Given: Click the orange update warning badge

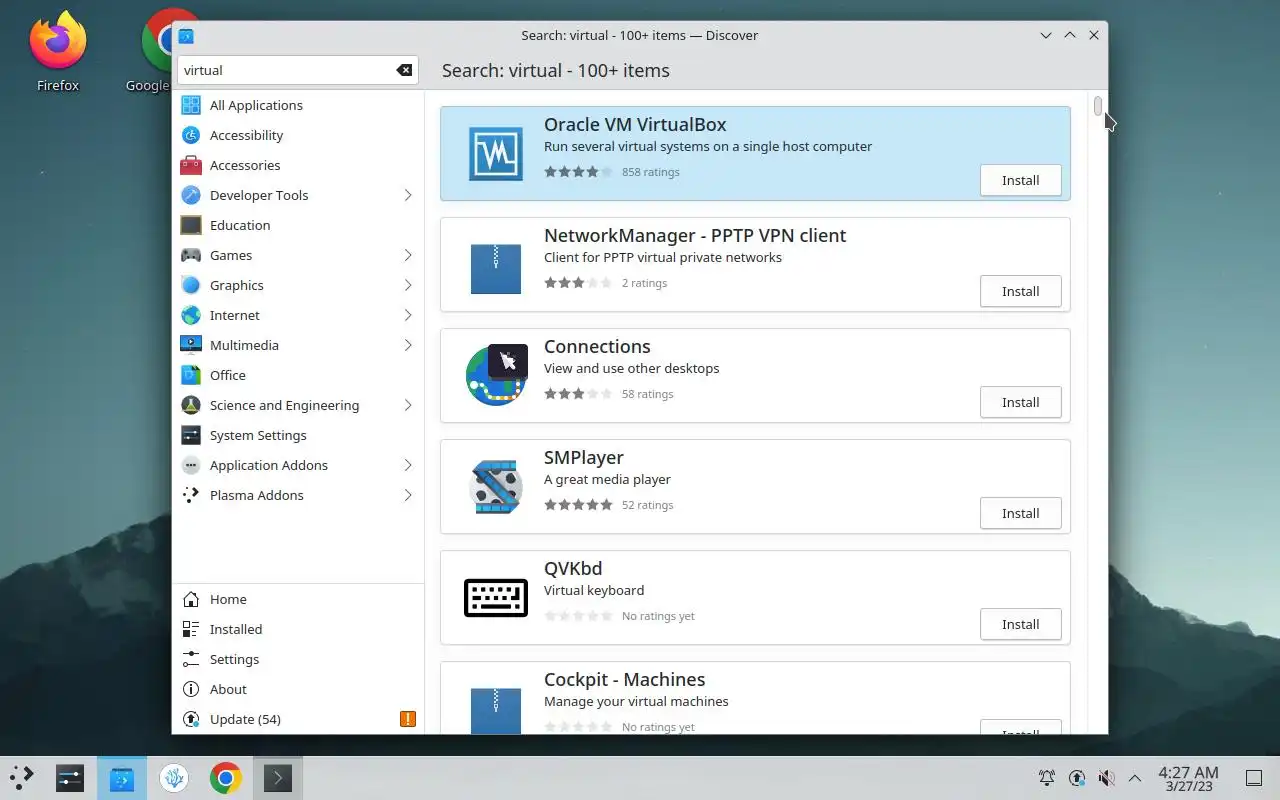Looking at the screenshot, I should (407, 719).
